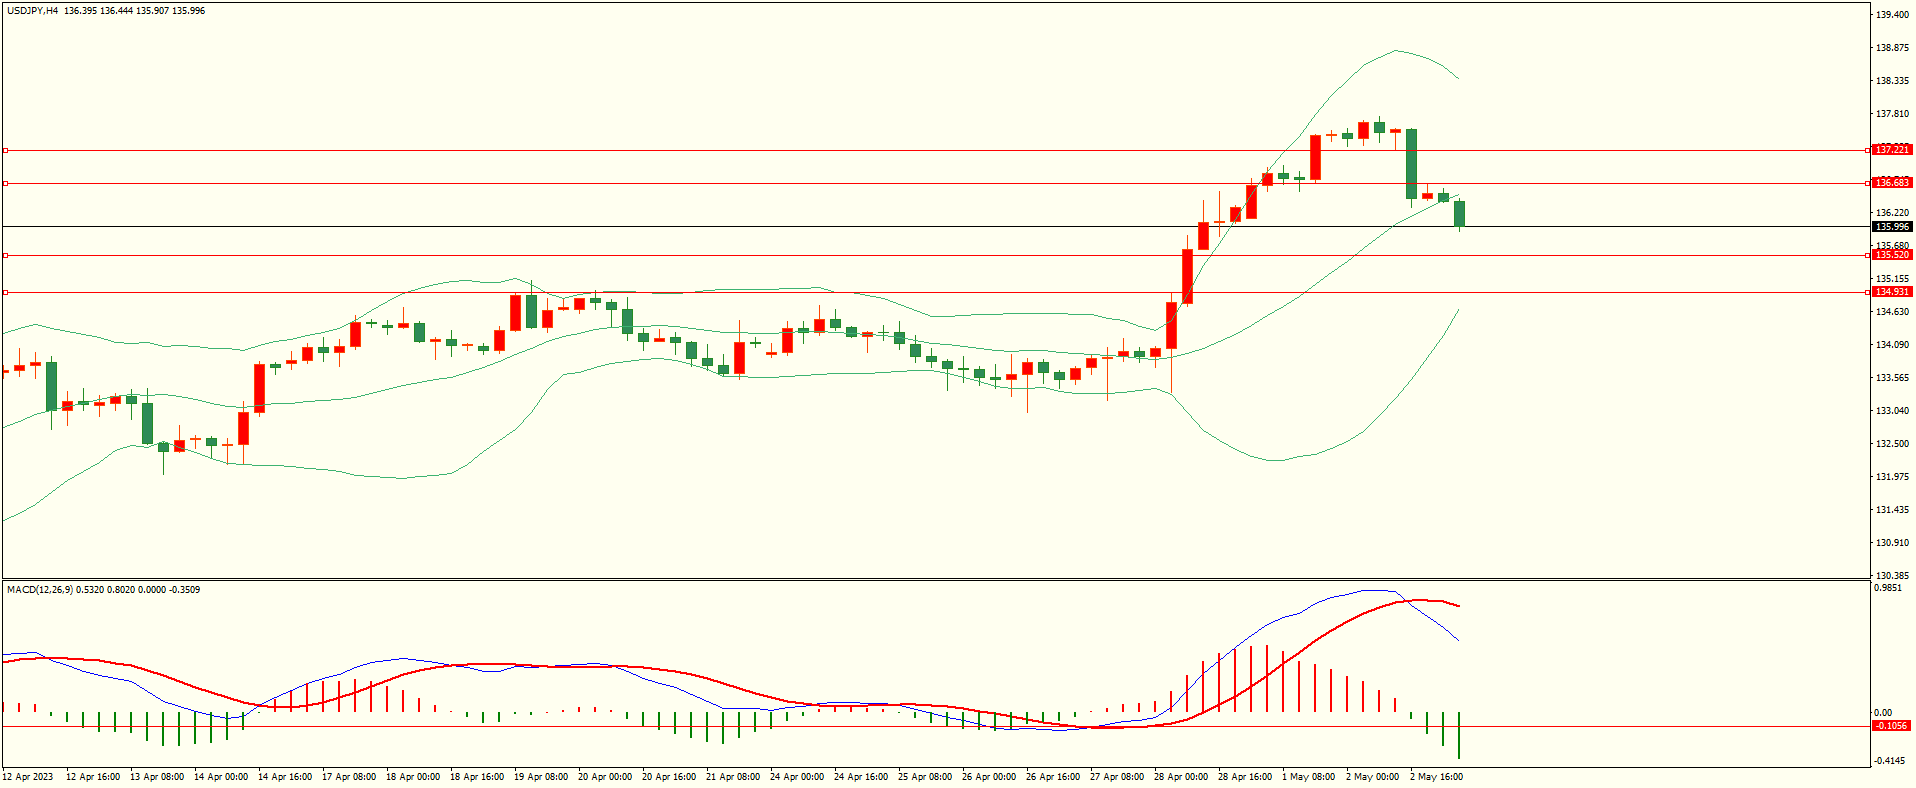Click the 12 Apr 16:00 time label

pos(93,777)
